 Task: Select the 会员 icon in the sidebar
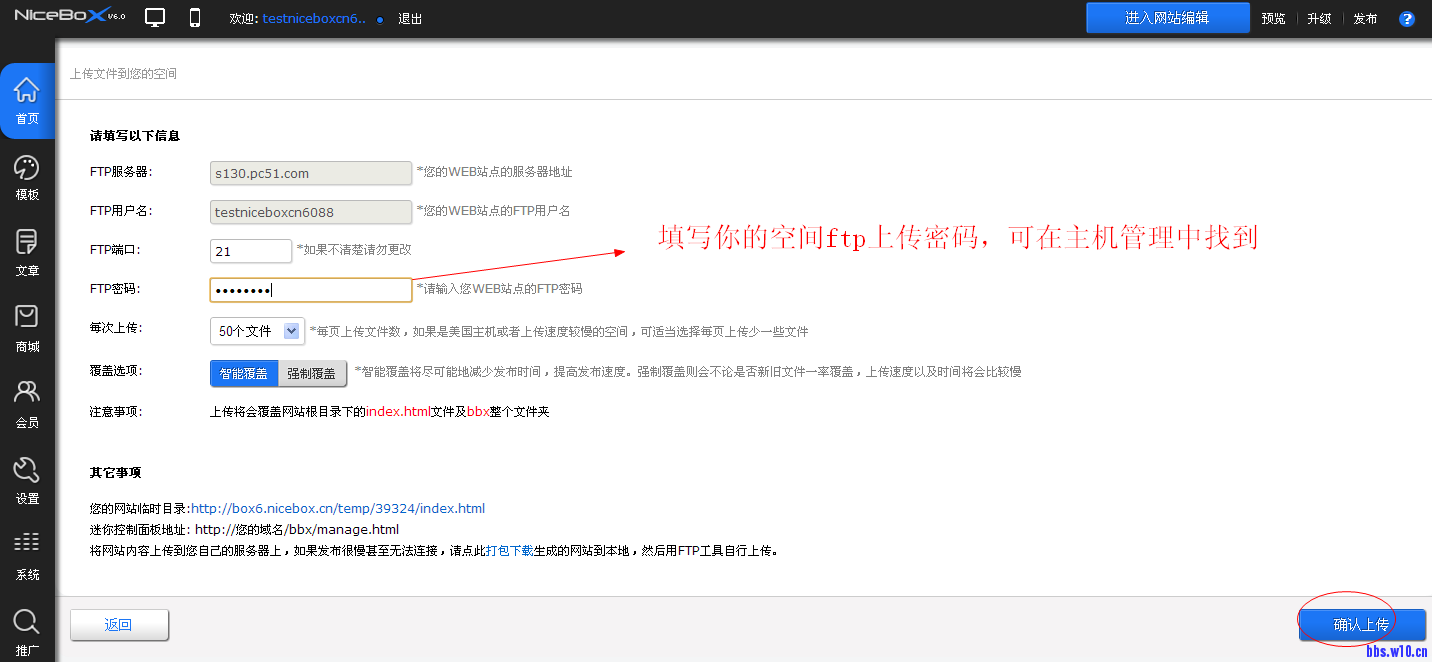coord(27,398)
